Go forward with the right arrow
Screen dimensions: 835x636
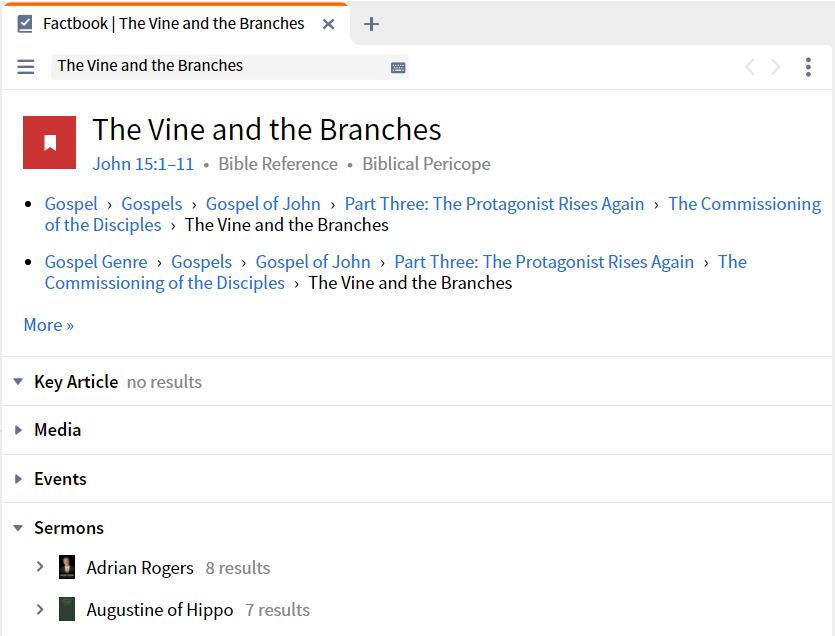776,67
